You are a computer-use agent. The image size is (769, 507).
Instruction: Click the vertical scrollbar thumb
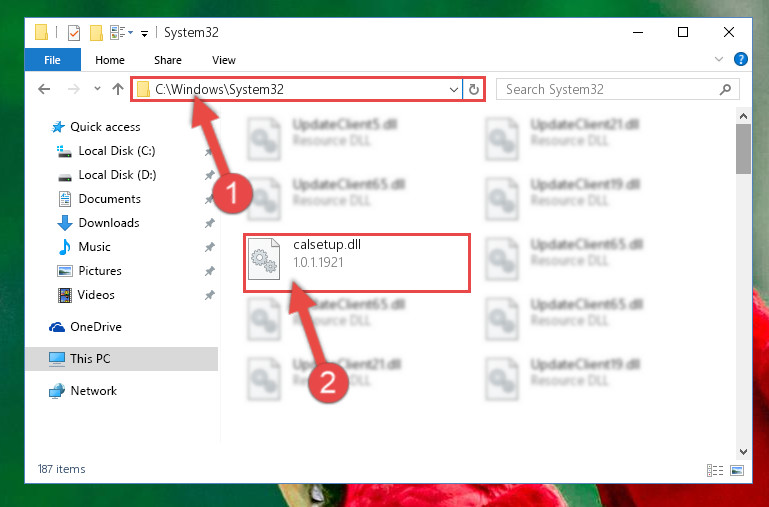(743, 149)
